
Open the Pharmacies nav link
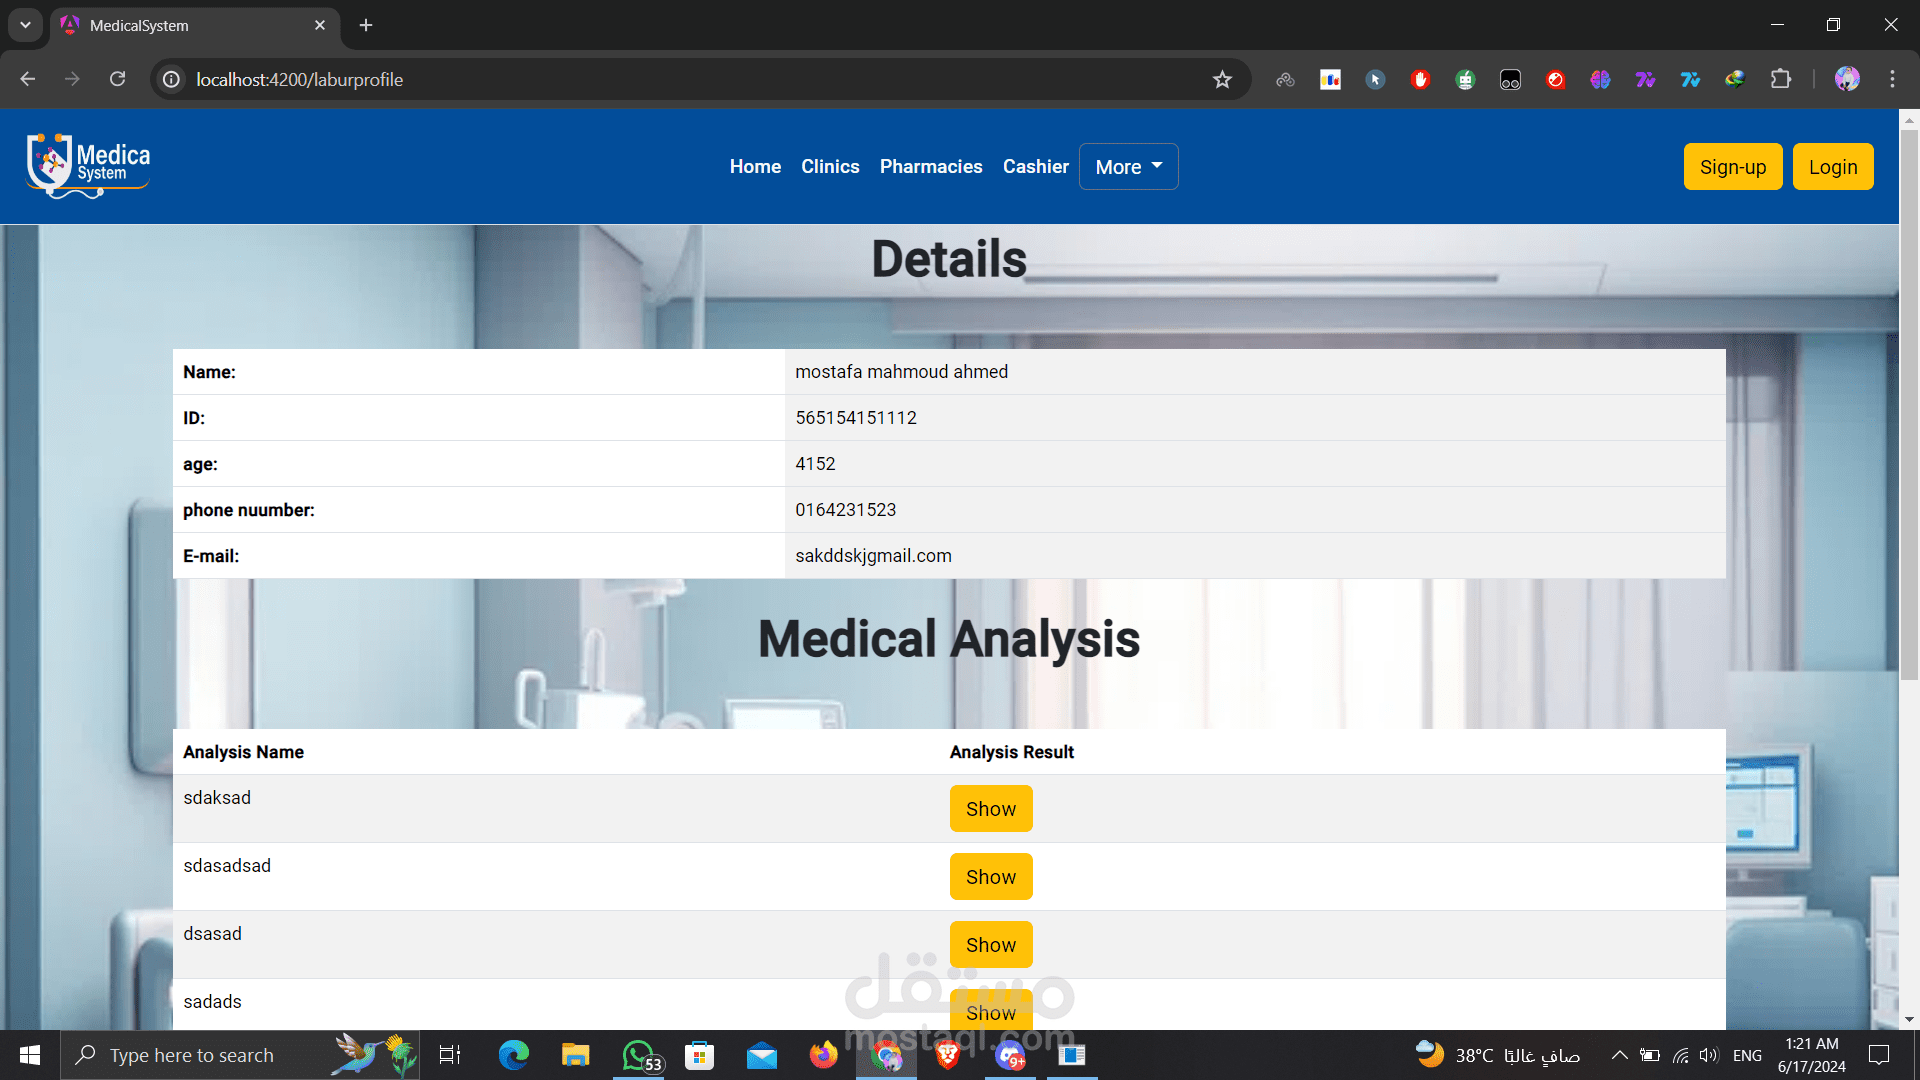[x=931, y=167]
